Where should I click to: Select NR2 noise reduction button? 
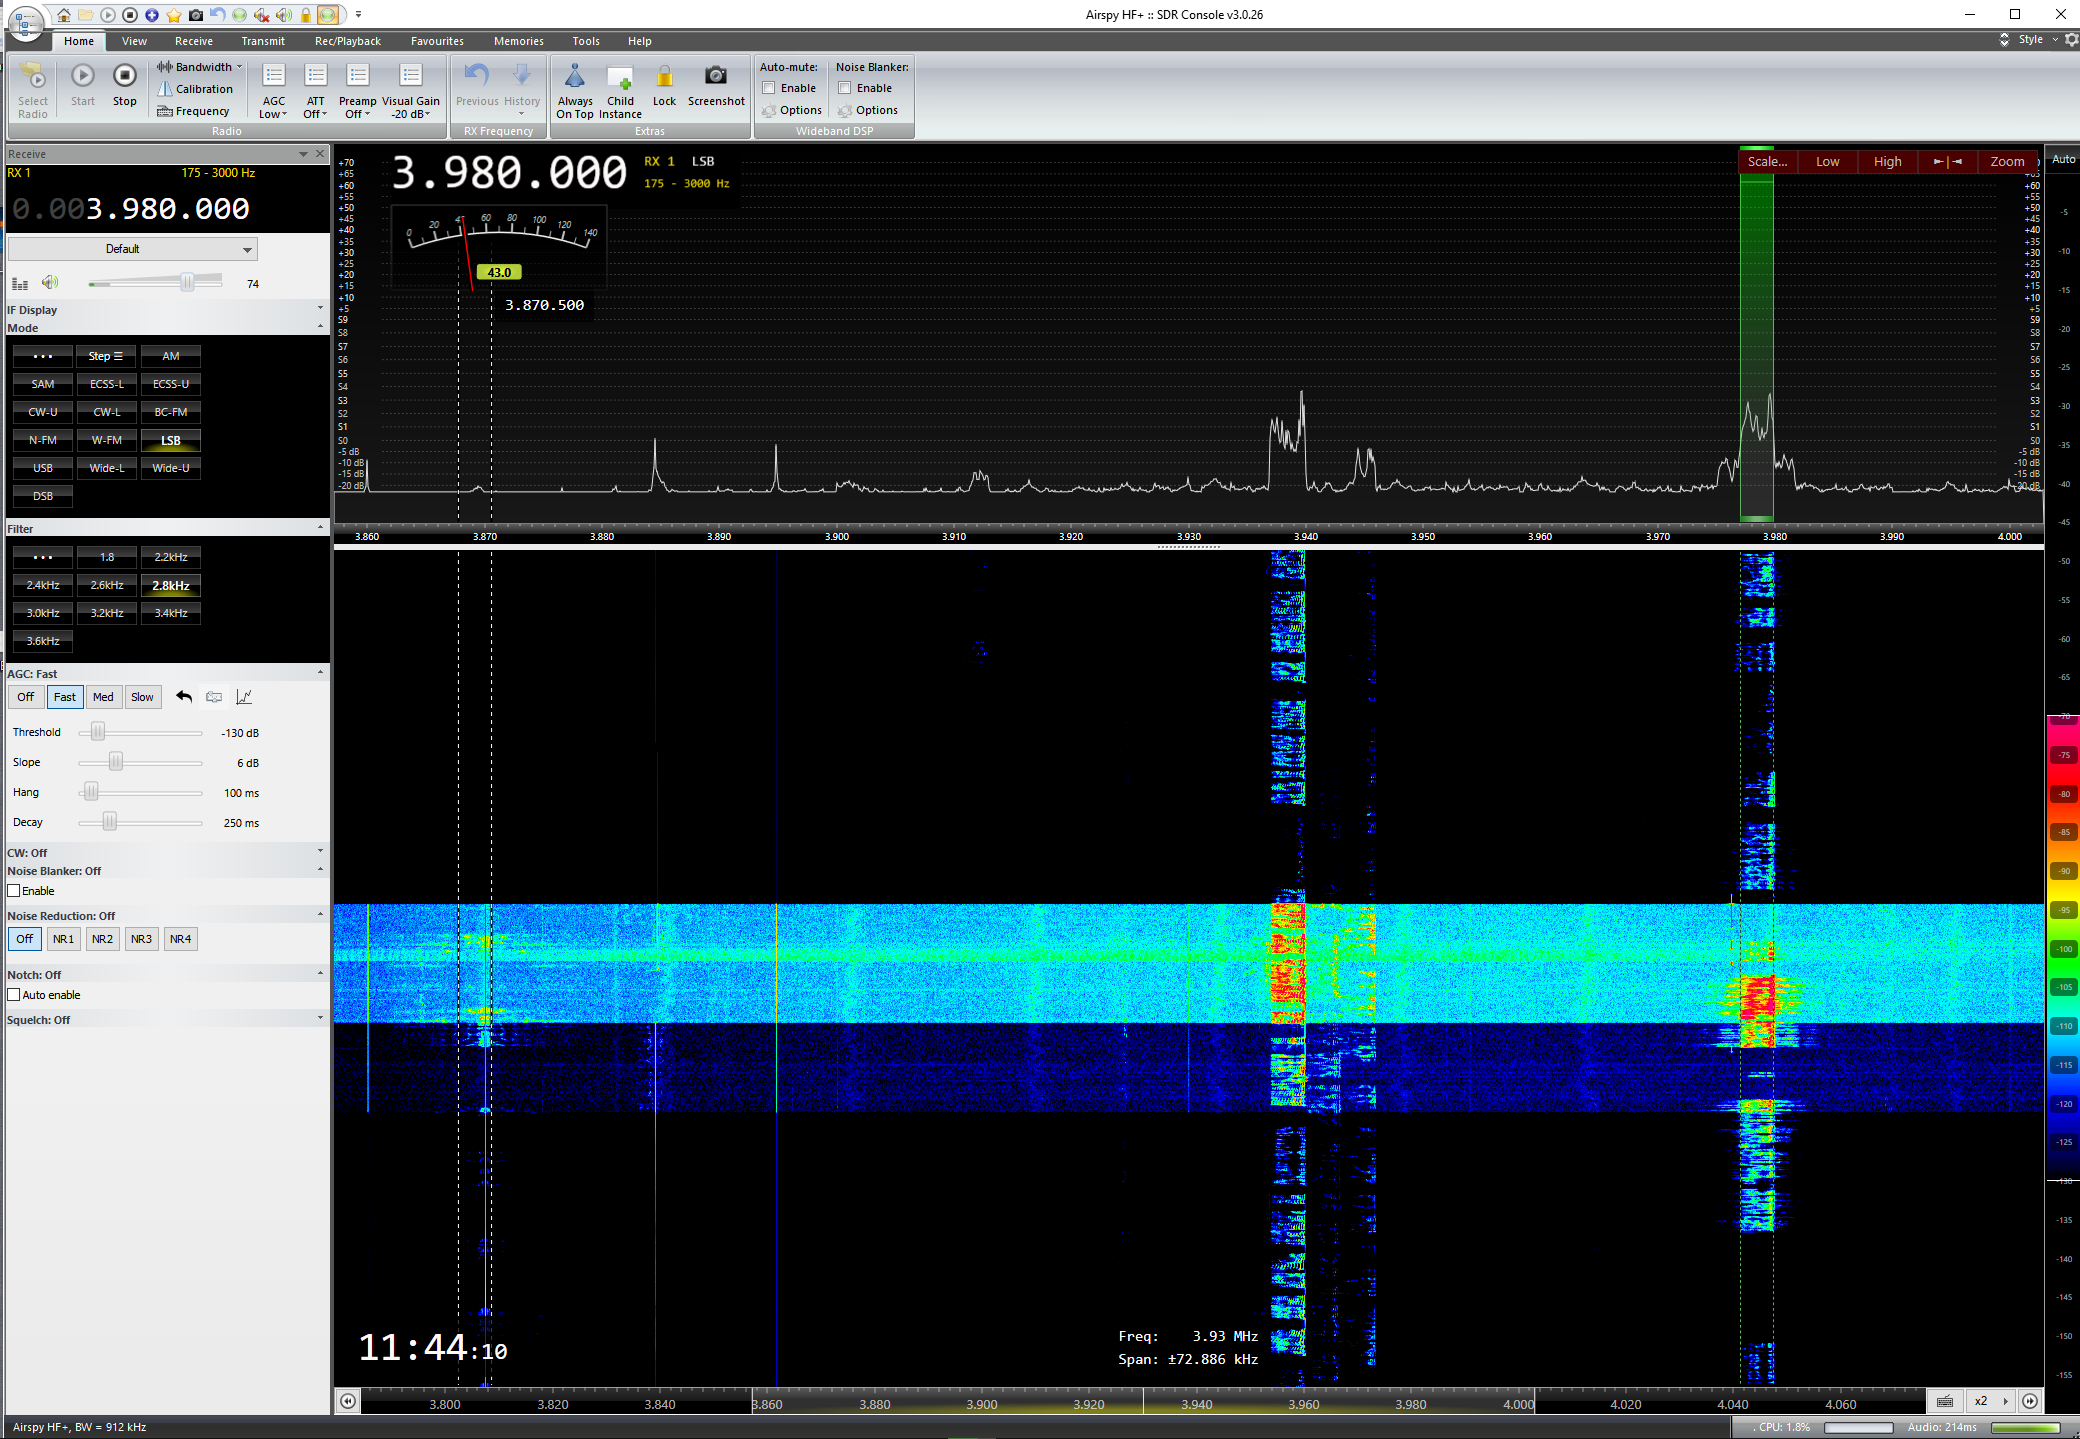tap(102, 939)
